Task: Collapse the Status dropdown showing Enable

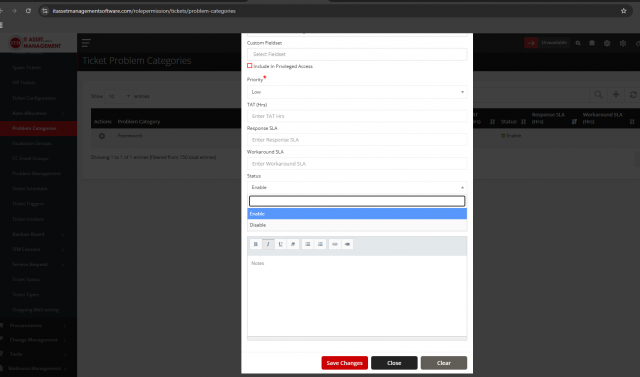Action: pos(357,187)
